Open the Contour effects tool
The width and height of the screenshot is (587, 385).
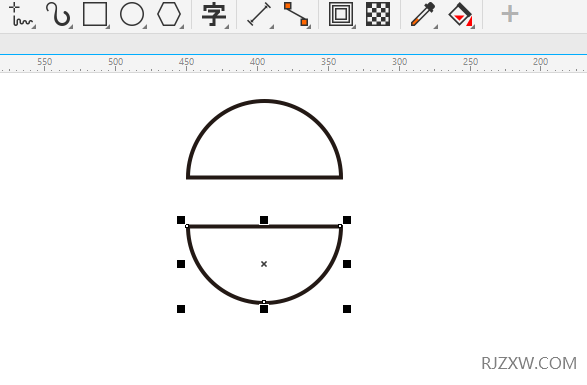tap(341, 14)
